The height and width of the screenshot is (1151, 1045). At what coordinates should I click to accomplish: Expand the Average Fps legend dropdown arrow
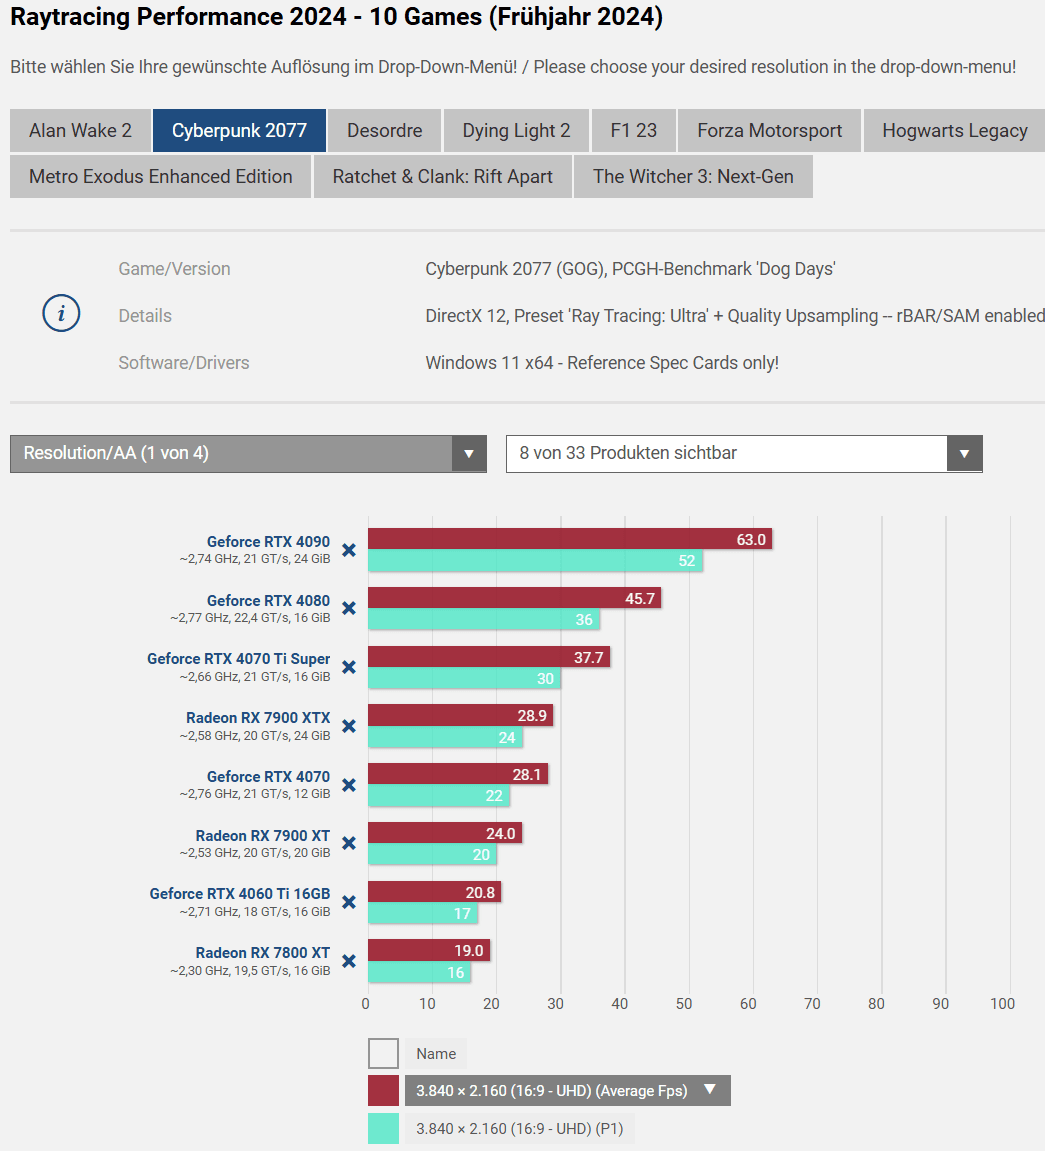point(710,1089)
